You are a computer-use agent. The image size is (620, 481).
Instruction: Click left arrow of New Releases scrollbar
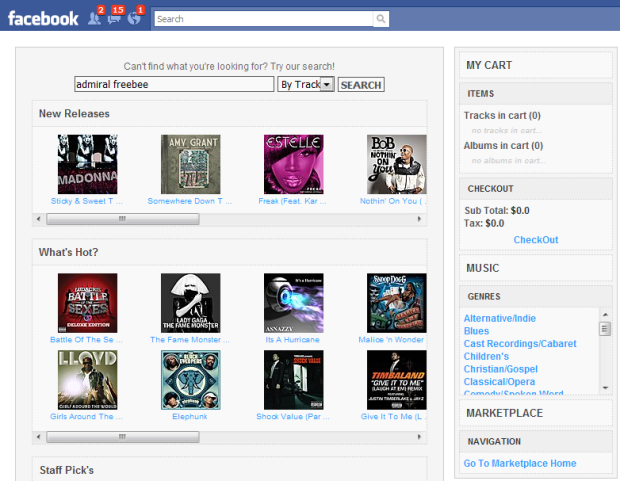tap(38, 219)
